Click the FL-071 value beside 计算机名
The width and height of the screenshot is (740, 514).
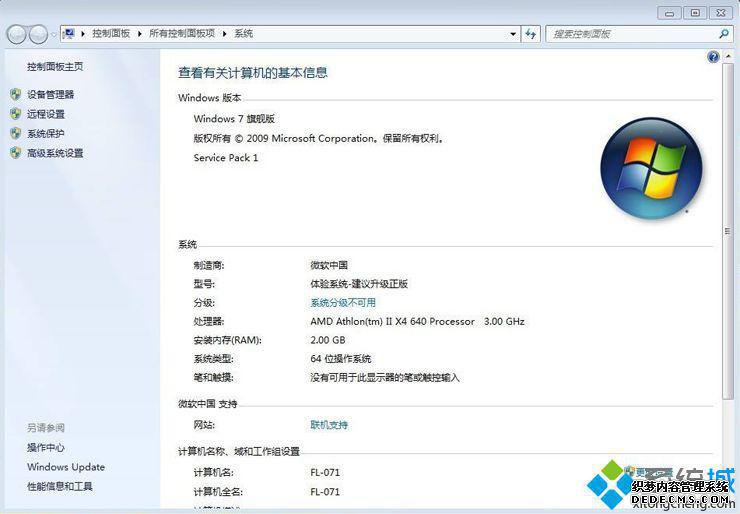325,472
